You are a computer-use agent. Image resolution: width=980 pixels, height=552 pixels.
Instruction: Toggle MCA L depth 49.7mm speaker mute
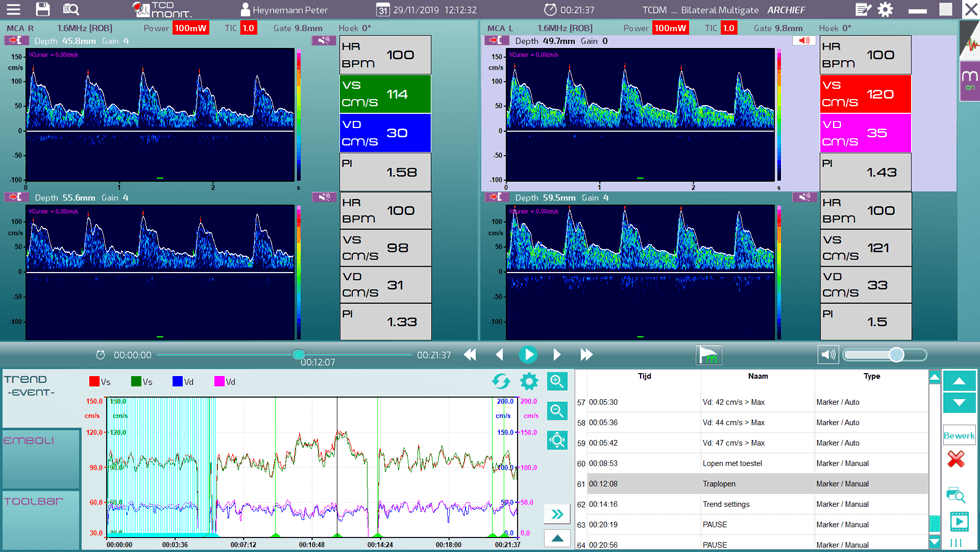click(x=804, y=41)
